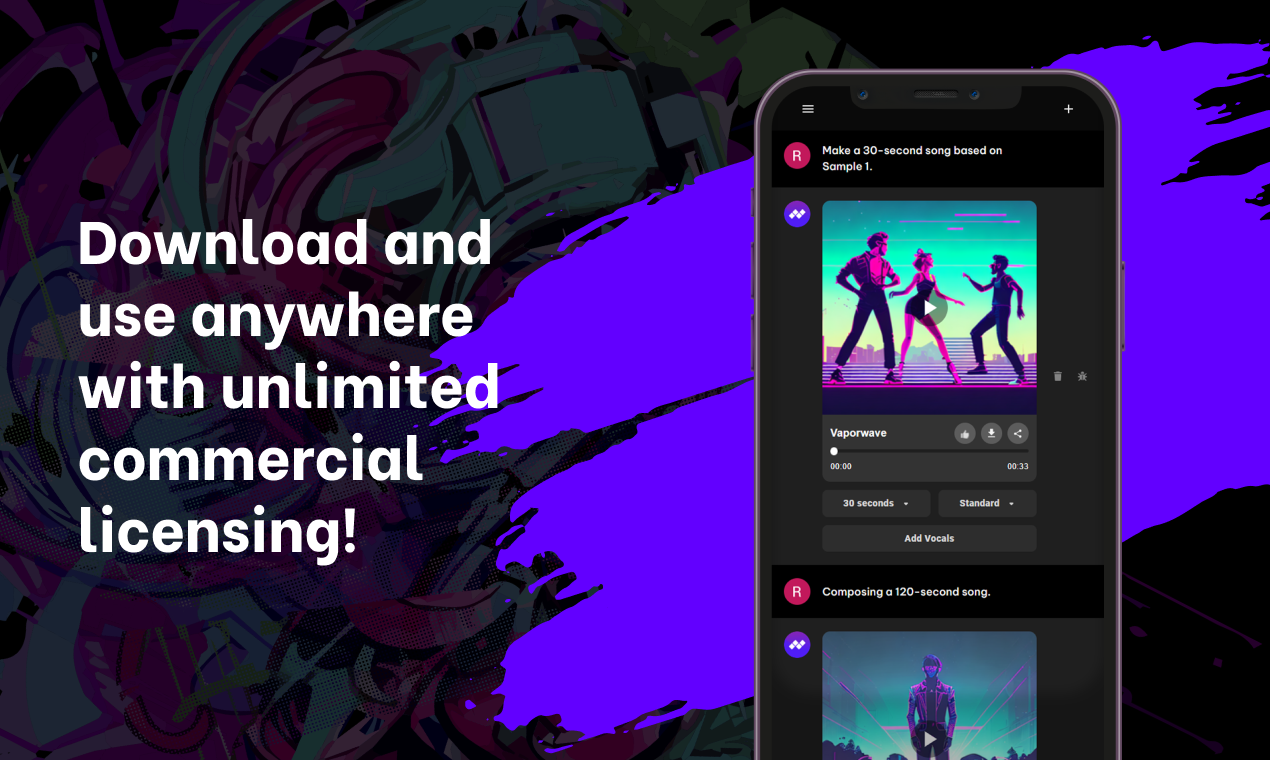This screenshot has width=1270, height=760.
Task: Share the Vaporwave track
Action: click(1018, 433)
